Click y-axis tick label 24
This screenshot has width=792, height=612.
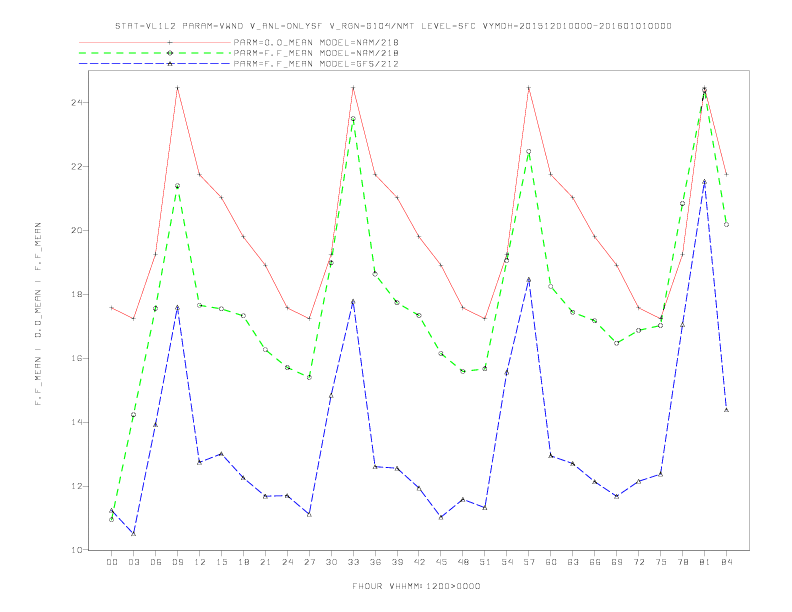pyautogui.click(x=77, y=103)
